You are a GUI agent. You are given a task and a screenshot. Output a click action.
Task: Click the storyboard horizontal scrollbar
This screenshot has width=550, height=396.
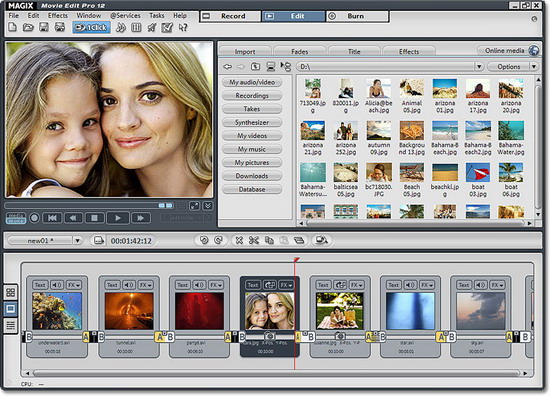click(276, 374)
